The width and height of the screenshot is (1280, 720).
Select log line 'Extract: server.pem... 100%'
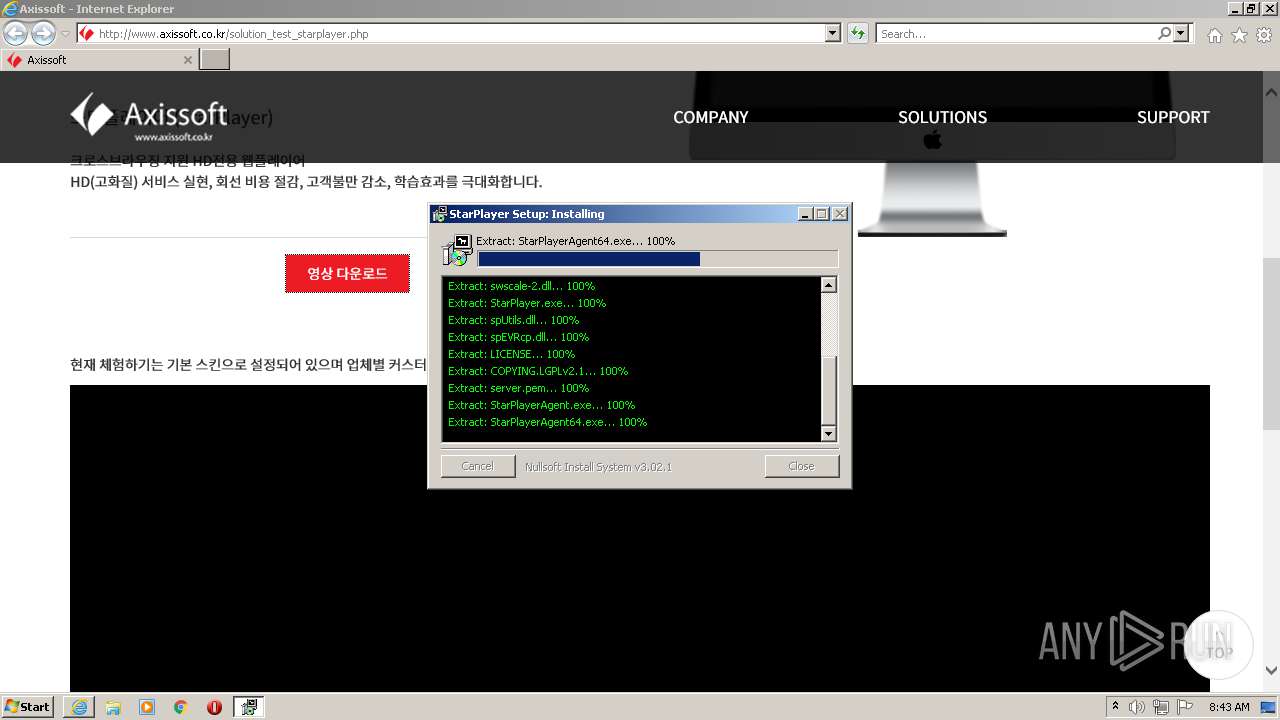point(518,388)
